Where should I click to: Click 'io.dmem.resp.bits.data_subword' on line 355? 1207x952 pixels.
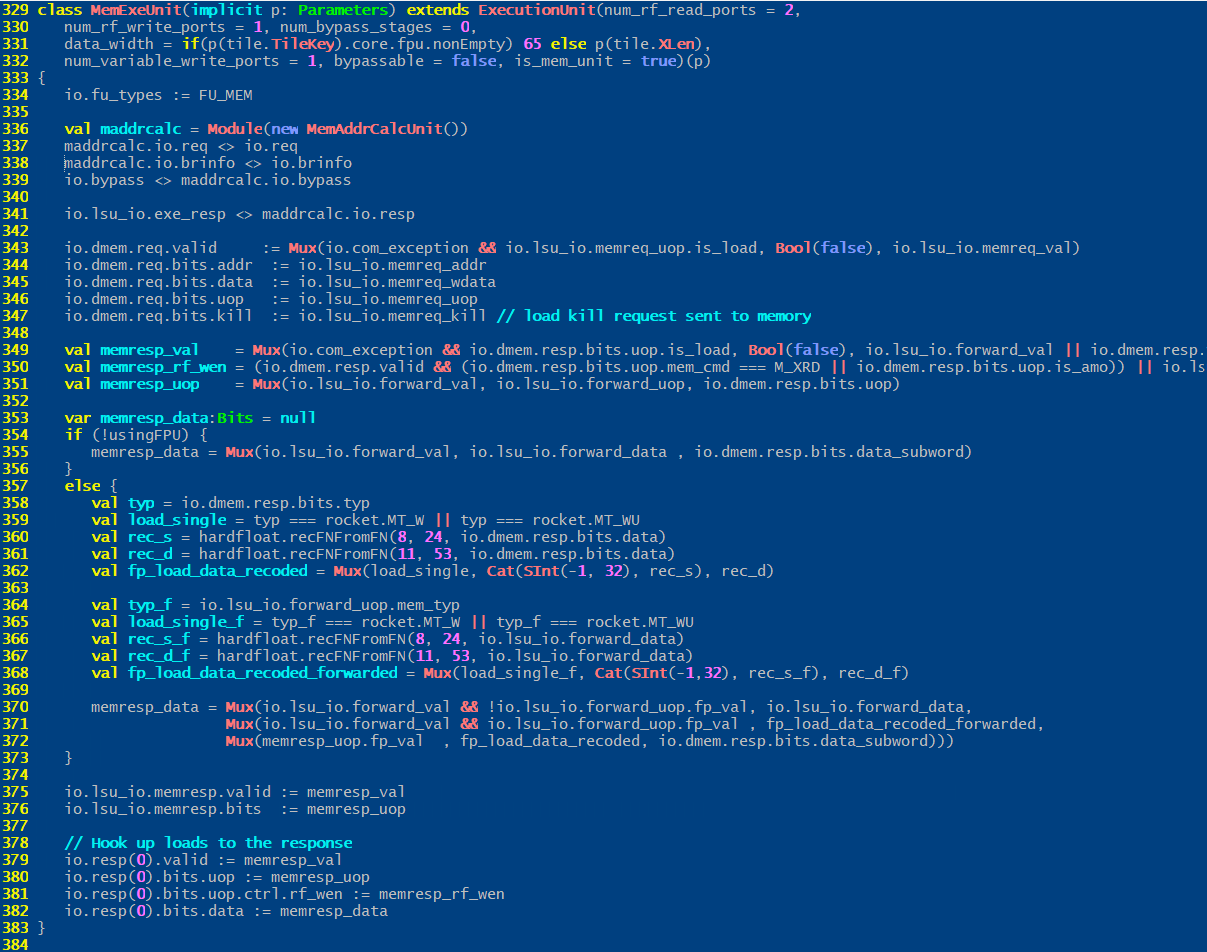pyautogui.click(x=829, y=452)
